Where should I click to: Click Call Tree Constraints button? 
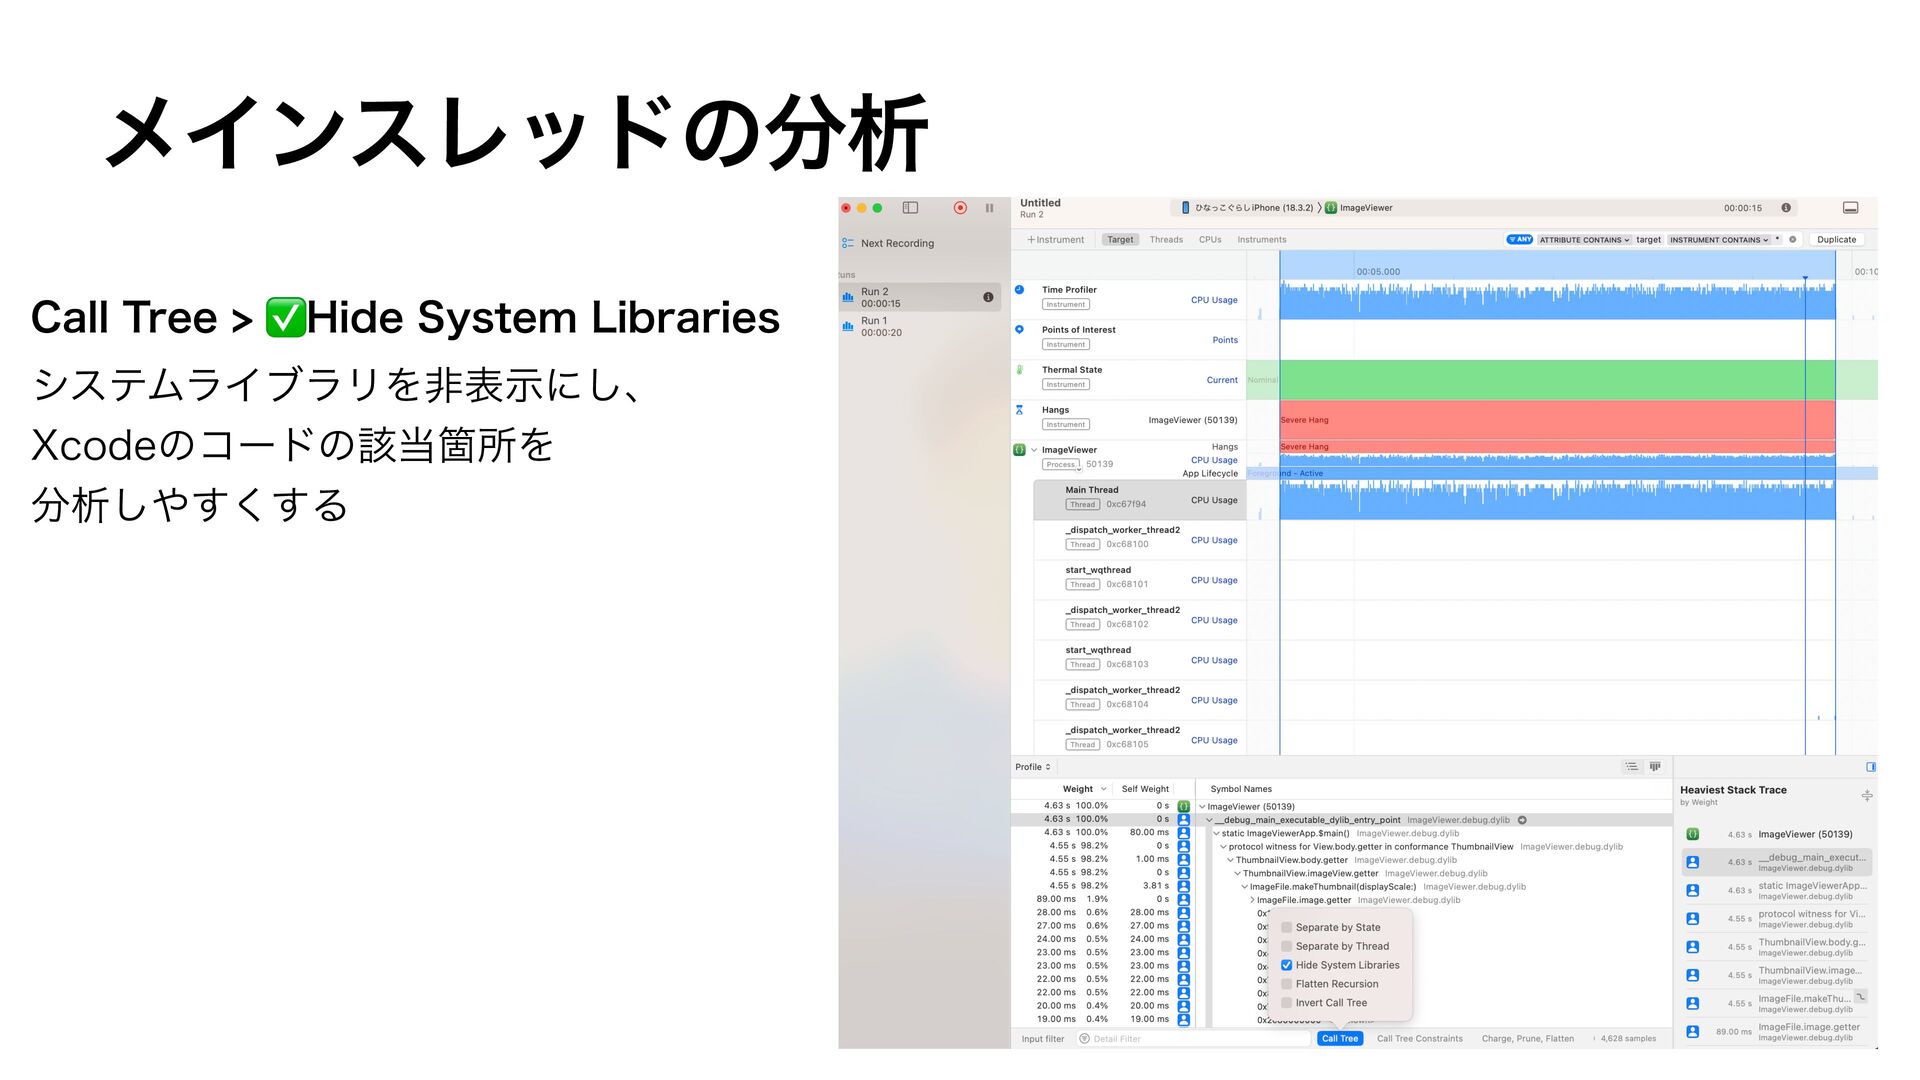click(1419, 1039)
